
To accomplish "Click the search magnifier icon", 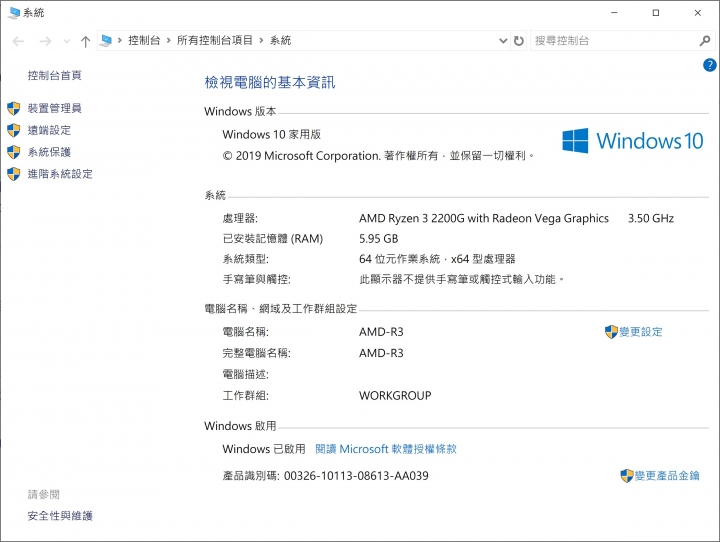I will click(x=705, y=41).
